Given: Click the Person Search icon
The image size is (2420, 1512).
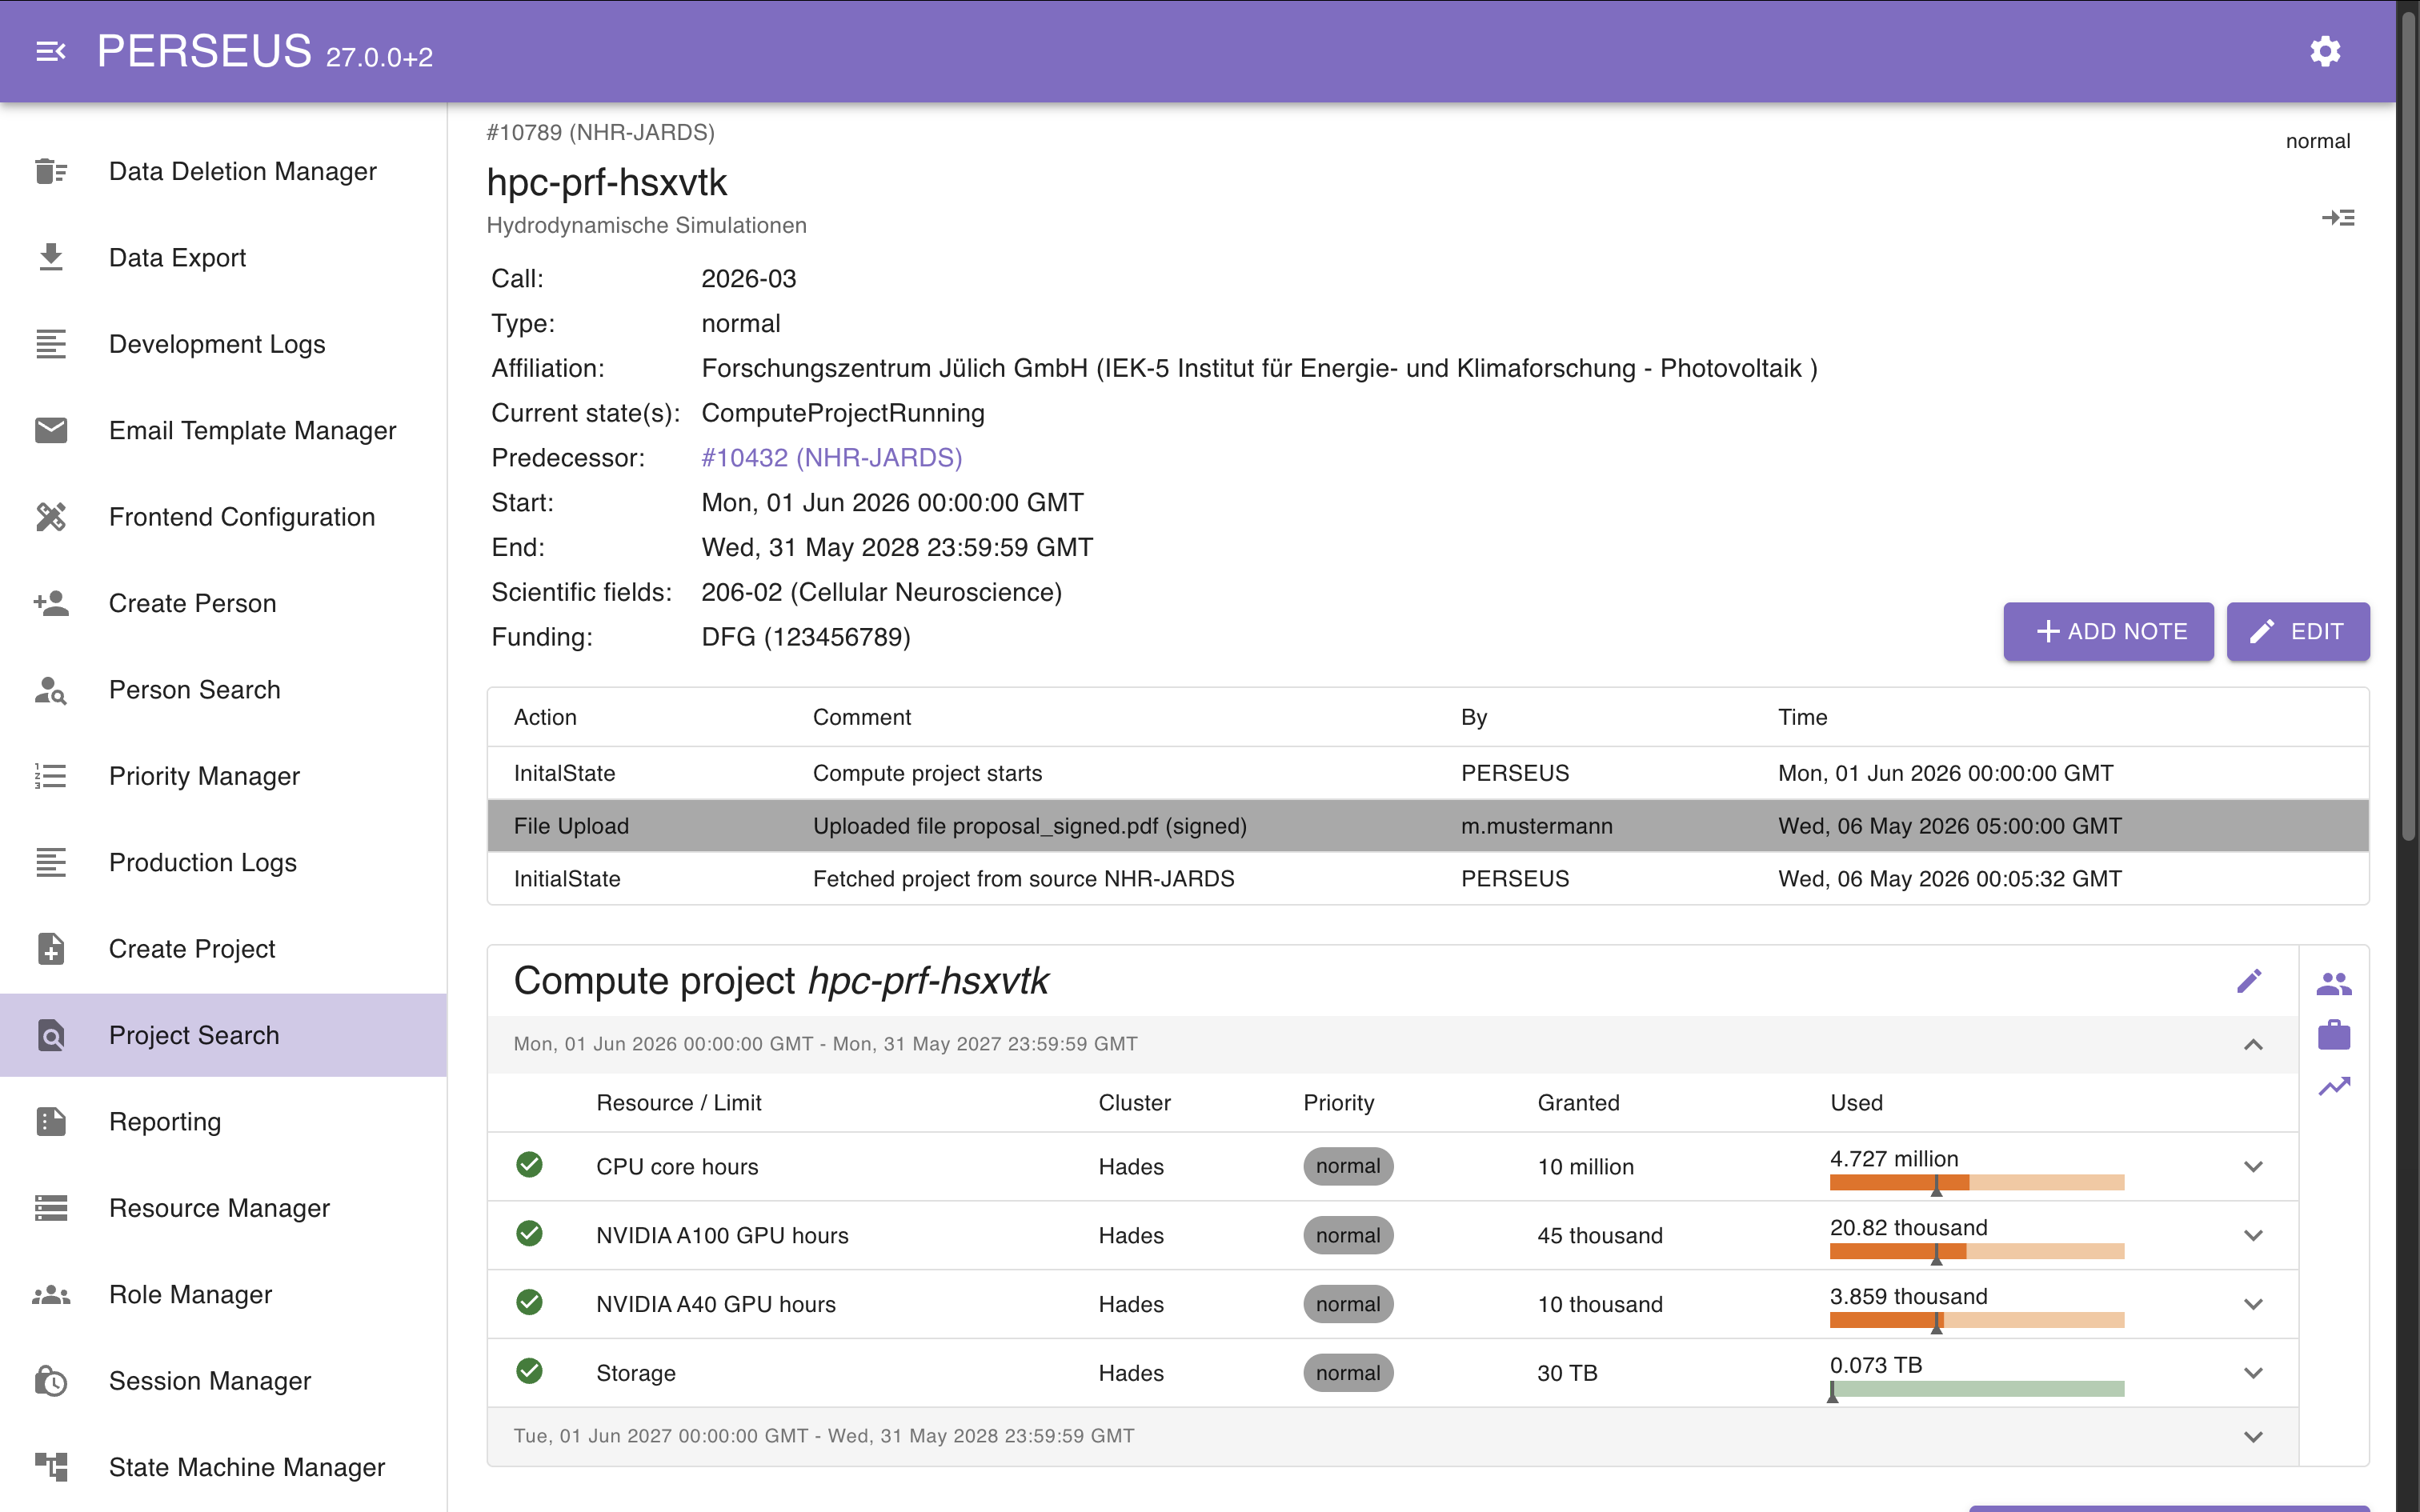Looking at the screenshot, I should point(51,689).
